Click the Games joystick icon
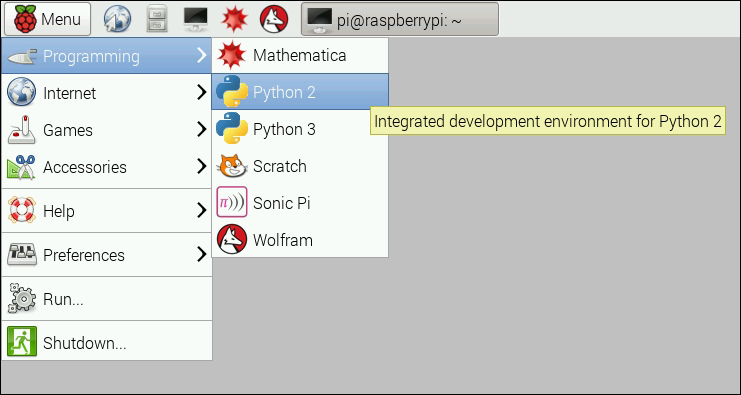 21,129
